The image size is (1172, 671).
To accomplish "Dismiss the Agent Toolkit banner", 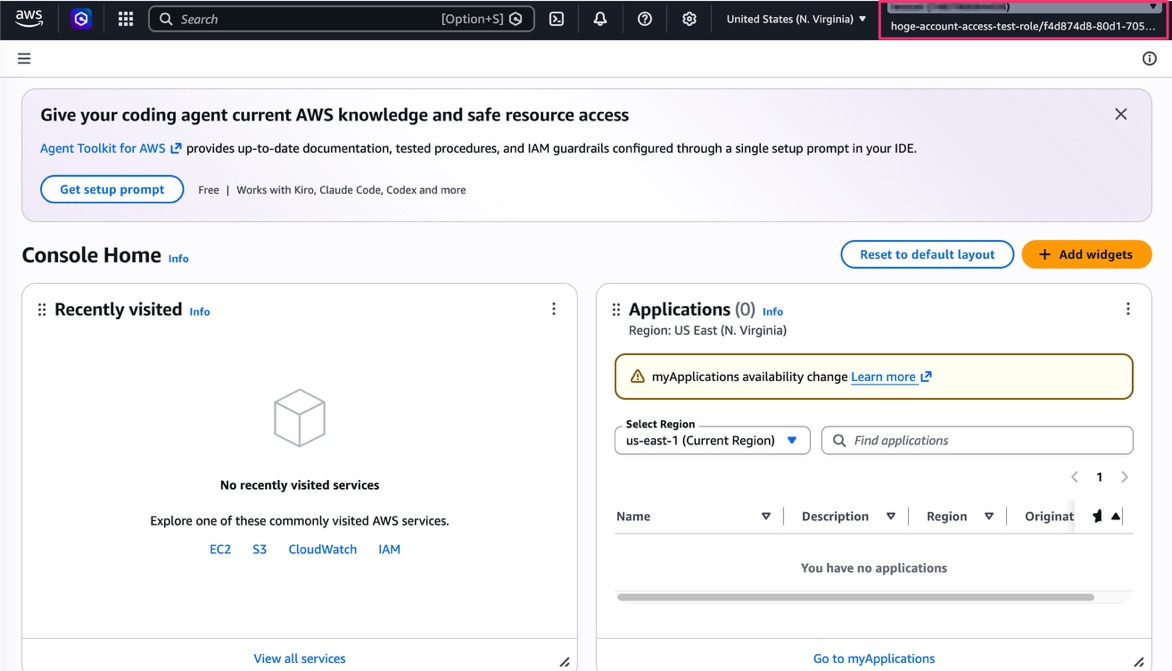I will coord(1120,114).
